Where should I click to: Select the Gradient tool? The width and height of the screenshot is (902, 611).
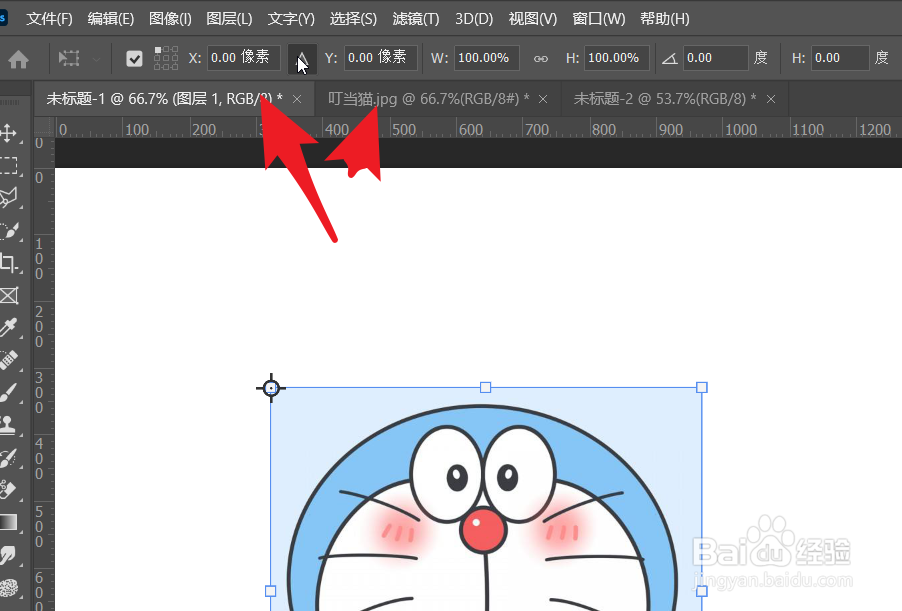pos(10,522)
